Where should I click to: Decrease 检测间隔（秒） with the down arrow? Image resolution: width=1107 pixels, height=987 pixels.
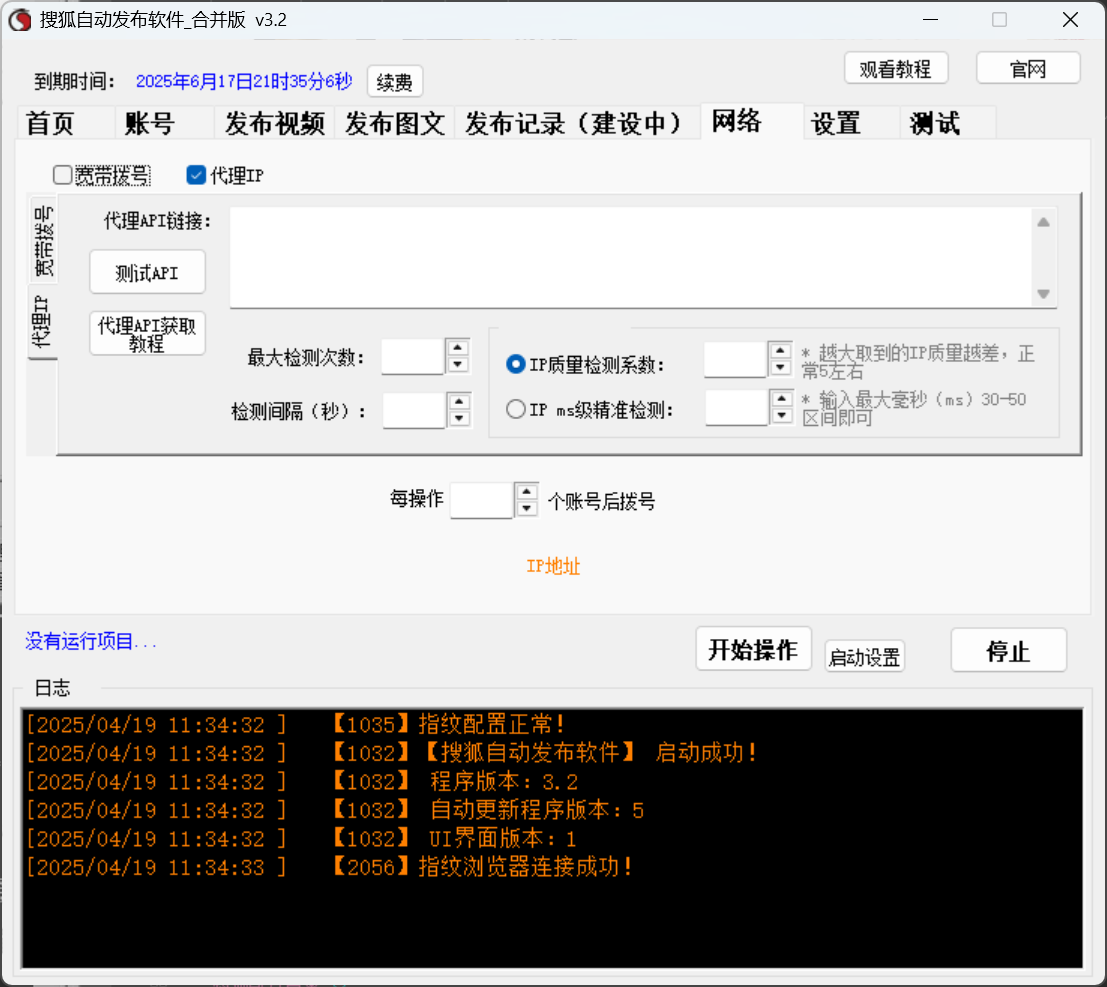coord(459,419)
